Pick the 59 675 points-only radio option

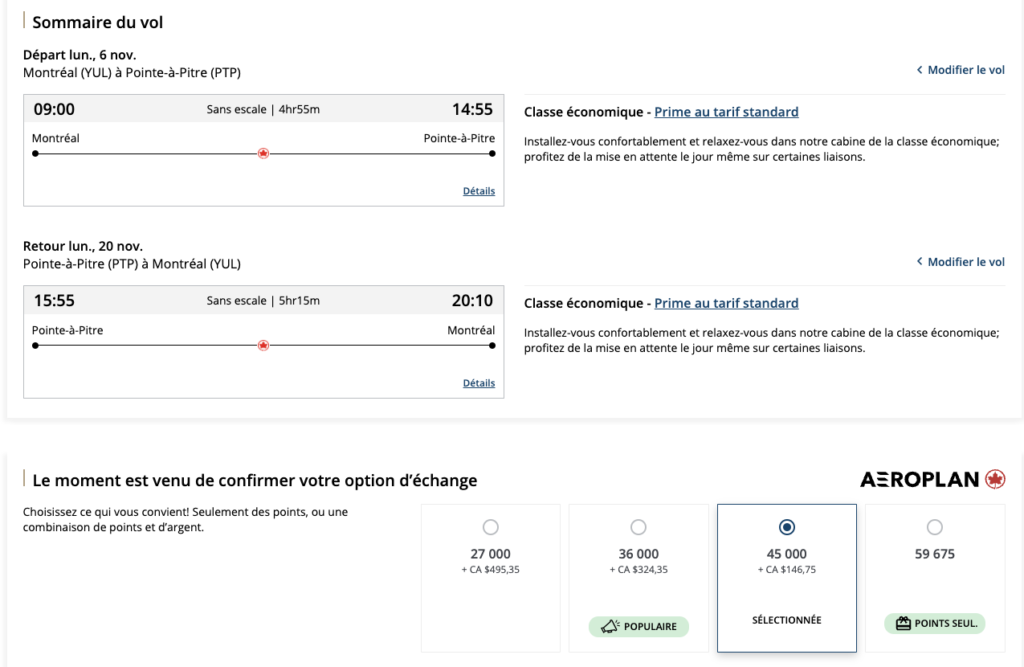(934, 527)
